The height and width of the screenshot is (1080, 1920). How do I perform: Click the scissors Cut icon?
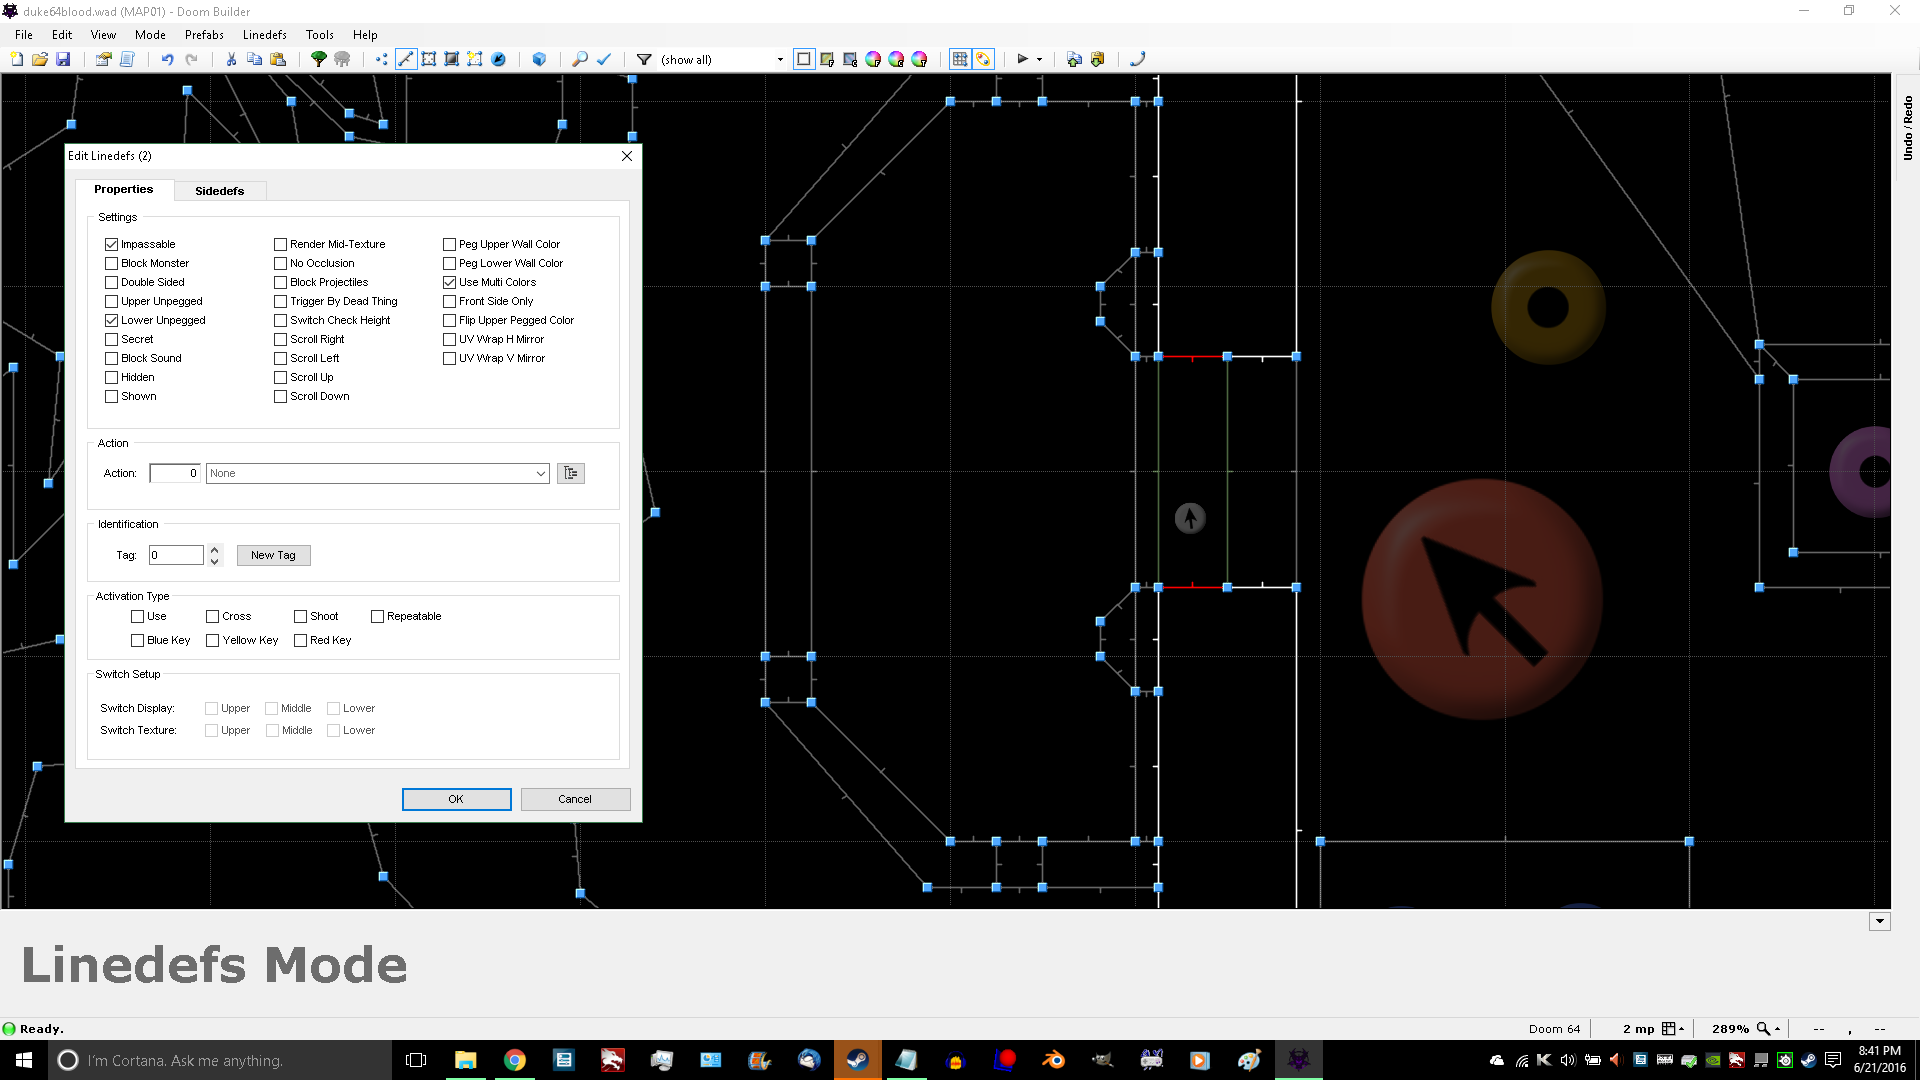click(x=231, y=60)
